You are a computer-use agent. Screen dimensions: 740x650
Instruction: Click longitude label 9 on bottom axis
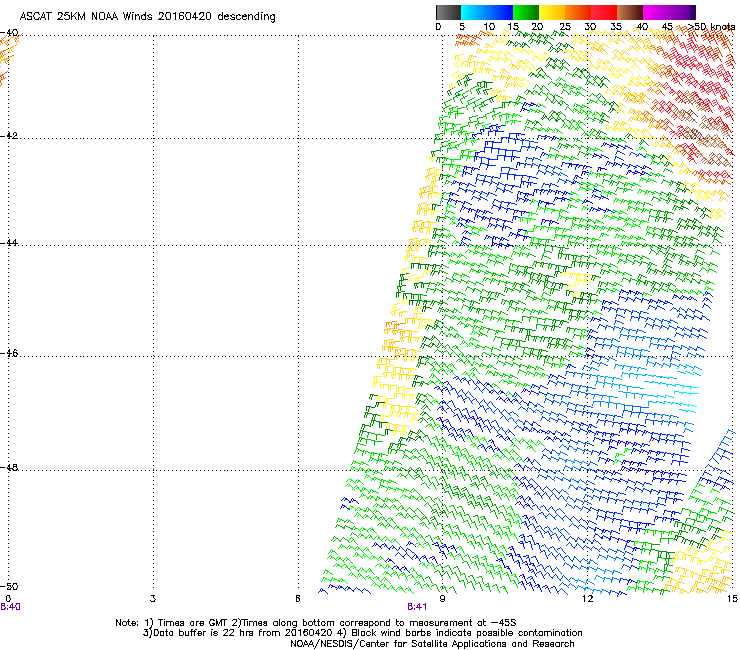click(x=442, y=599)
